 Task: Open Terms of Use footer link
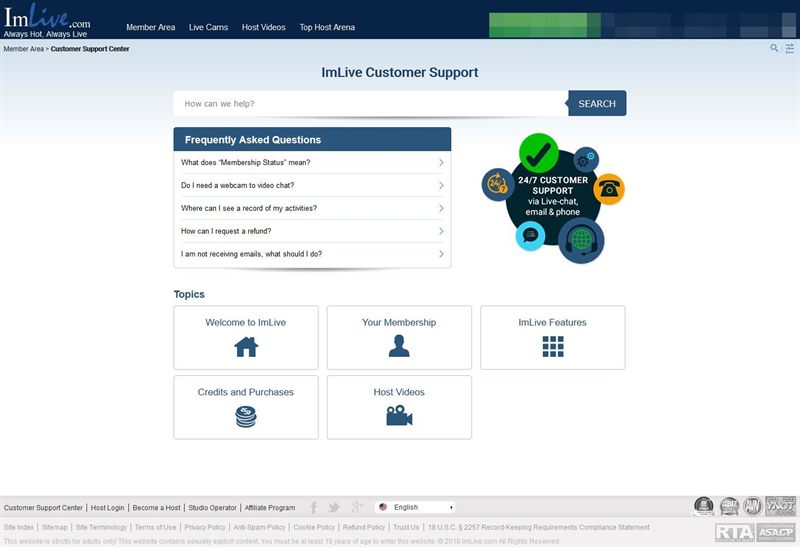pos(155,527)
